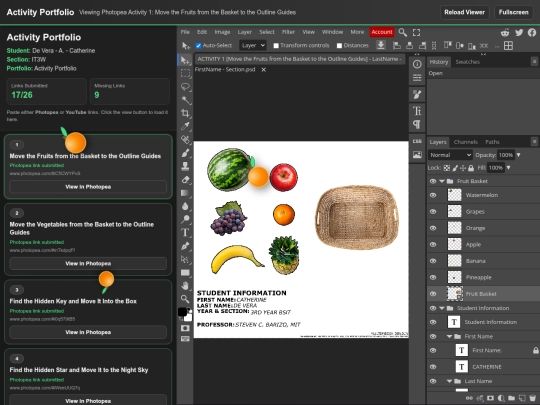This screenshot has height=405, width=540.
Task: Open the Reddit link icon
Action: pos(505,32)
